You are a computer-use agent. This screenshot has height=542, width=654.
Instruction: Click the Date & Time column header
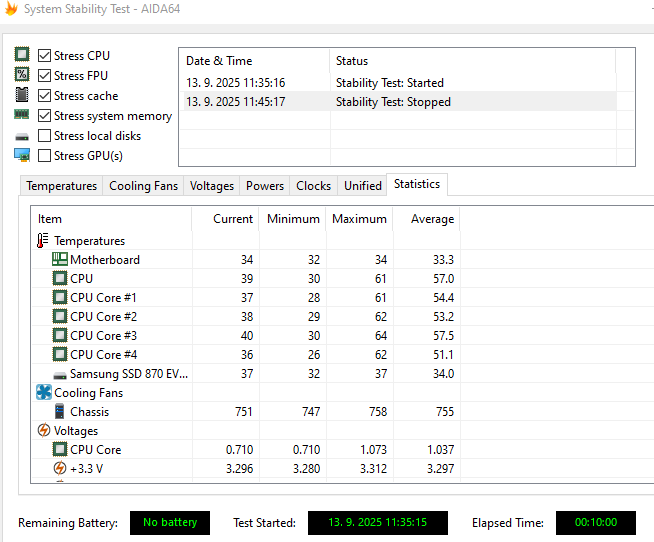coord(219,61)
